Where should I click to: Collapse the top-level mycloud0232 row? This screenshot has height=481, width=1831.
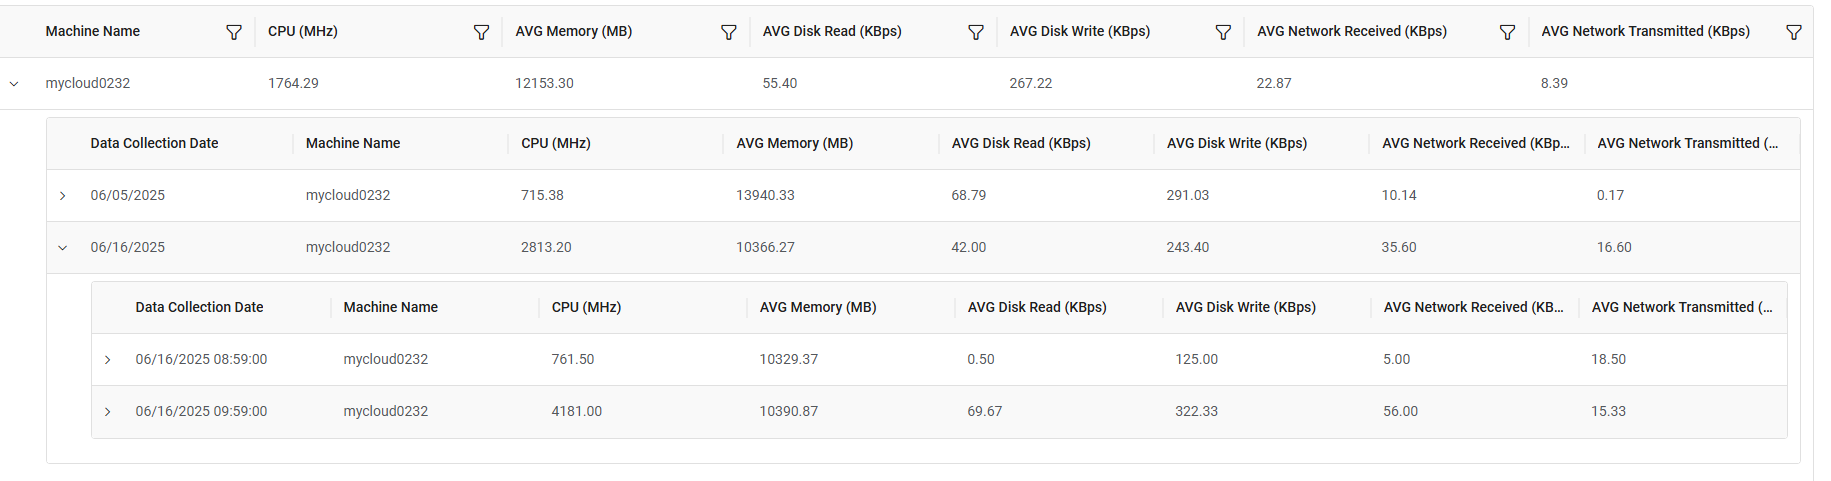[x=14, y=84]
